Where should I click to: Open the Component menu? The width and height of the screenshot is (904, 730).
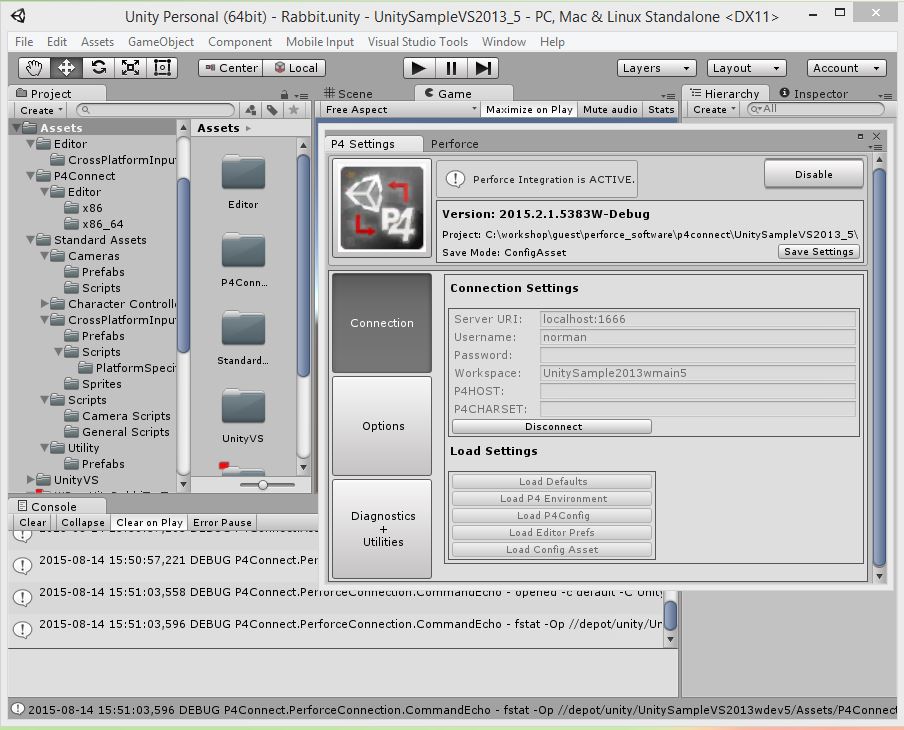pyautogui.click(x=240, y=42)
